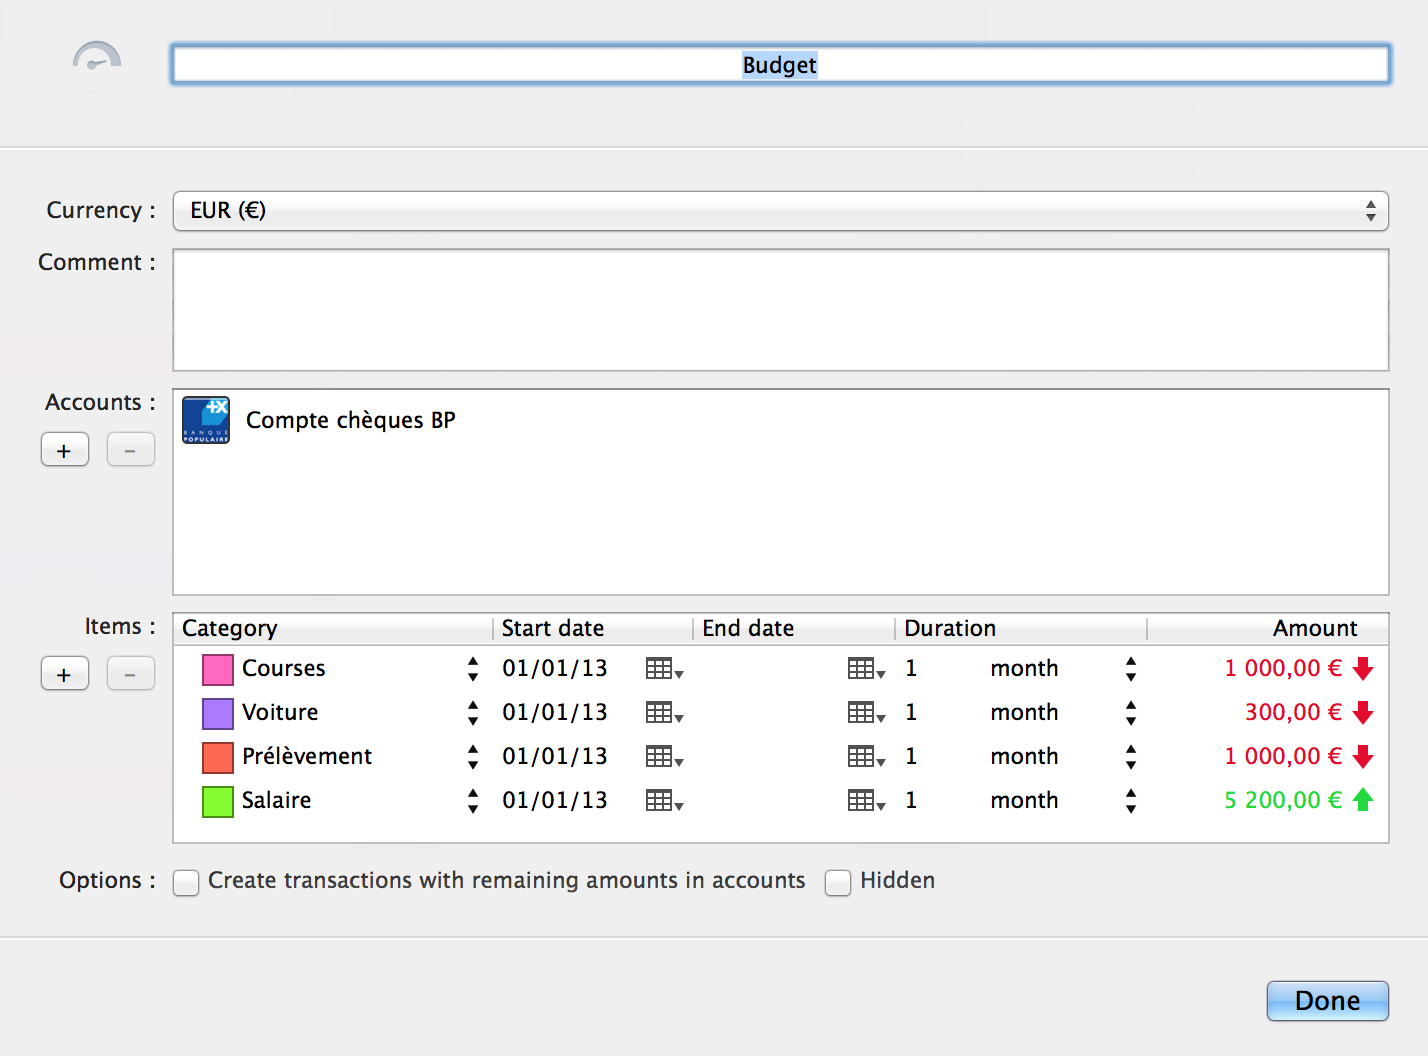
Task: Edit duration number 1 in Salaire row
Action: tap(911, 801)
